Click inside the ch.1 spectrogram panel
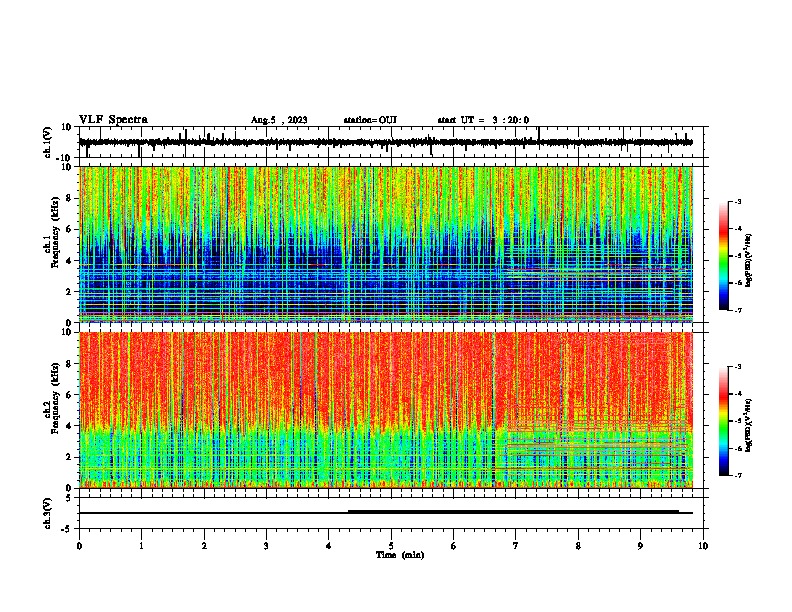The width and height of the screenshot is (792, 612). (386, 244)
